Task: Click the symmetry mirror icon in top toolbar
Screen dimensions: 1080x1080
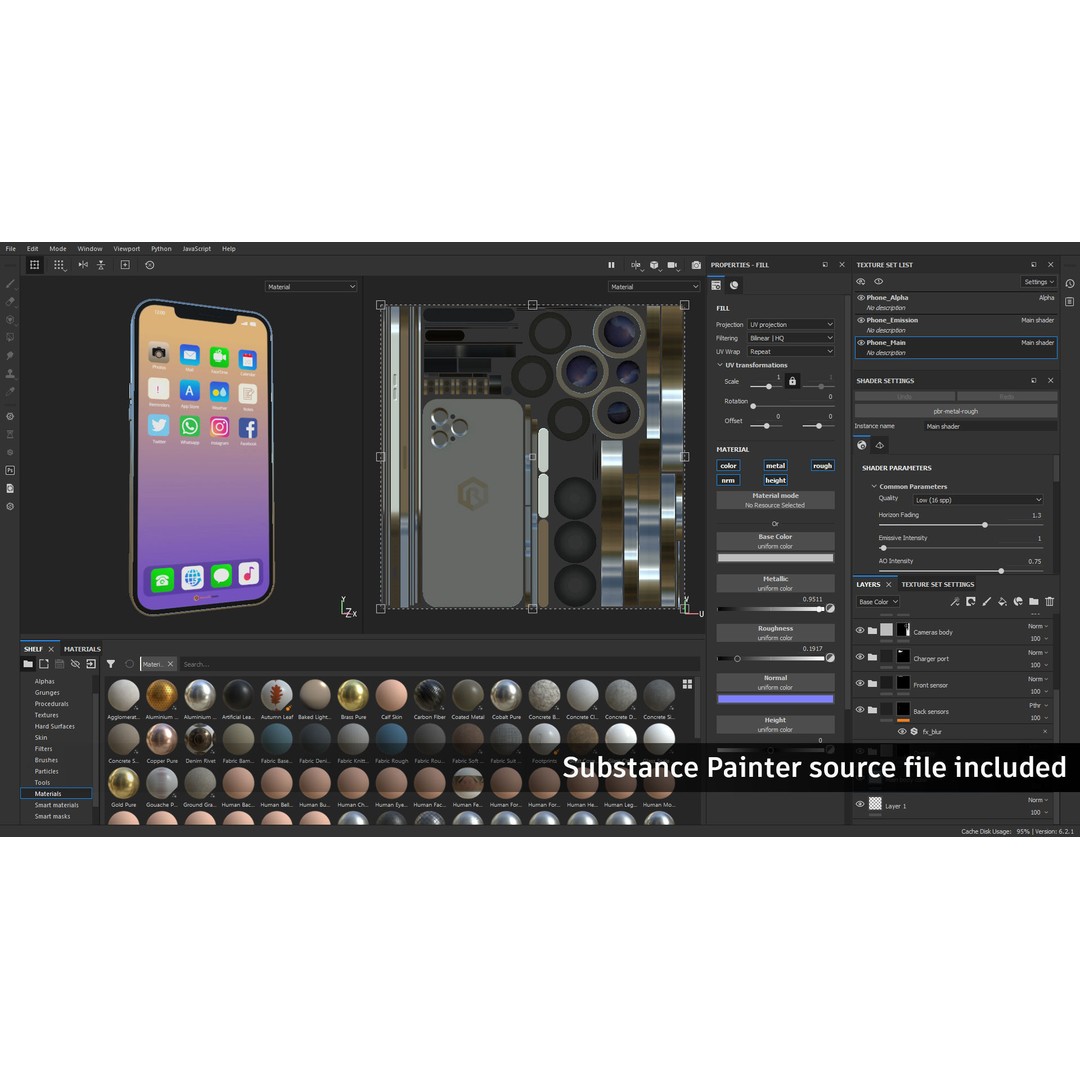Action: (83, 265)
